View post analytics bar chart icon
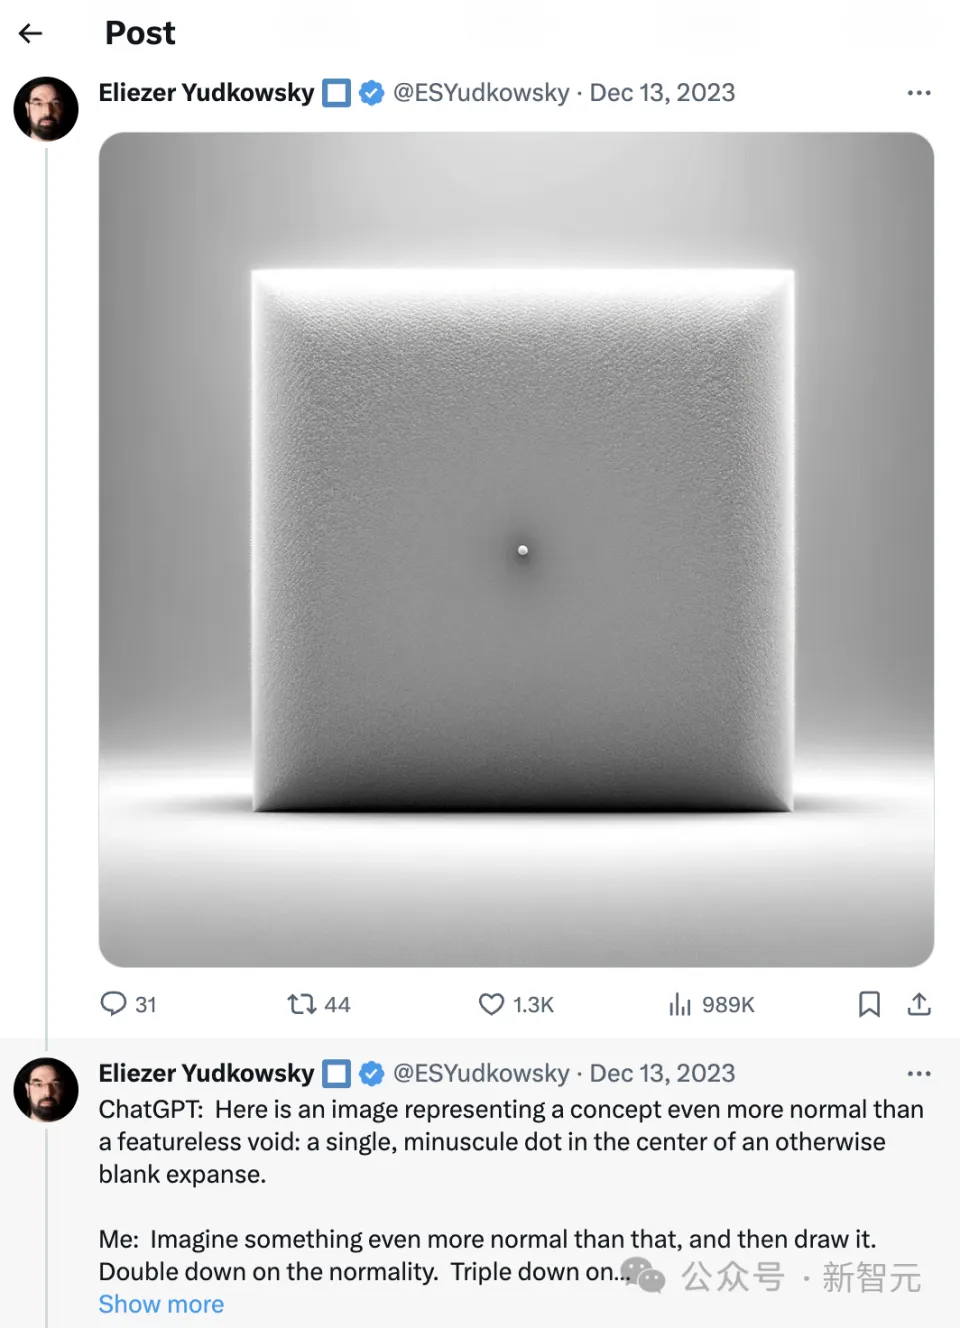The width and height of the screenshot is (960, 1328). [680, 1003]
